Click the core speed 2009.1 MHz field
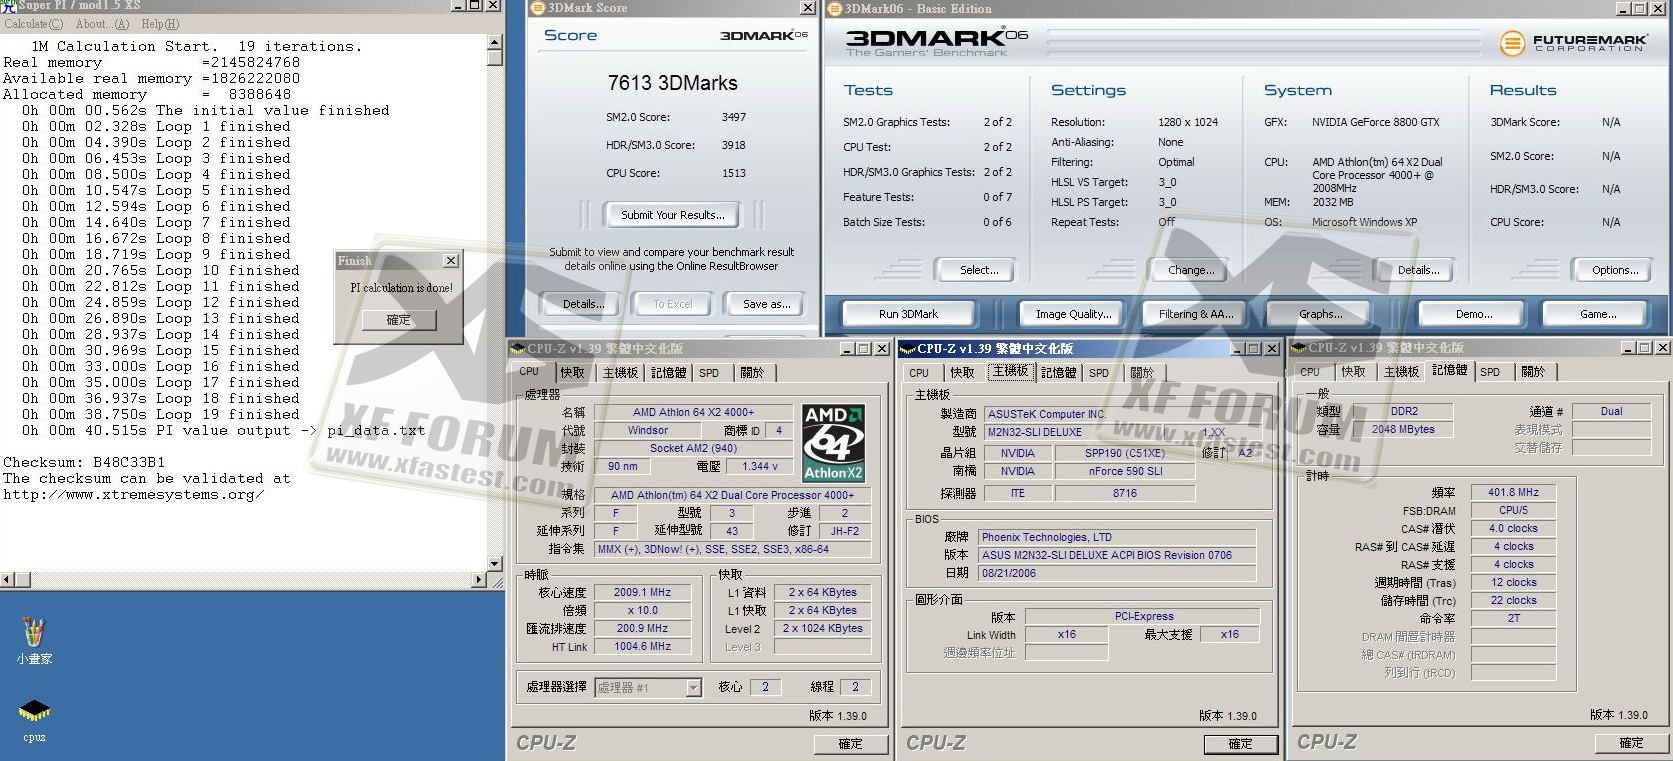Image resolution: width=1673 pixels, height=761 pixels. (x=642, y=592)
